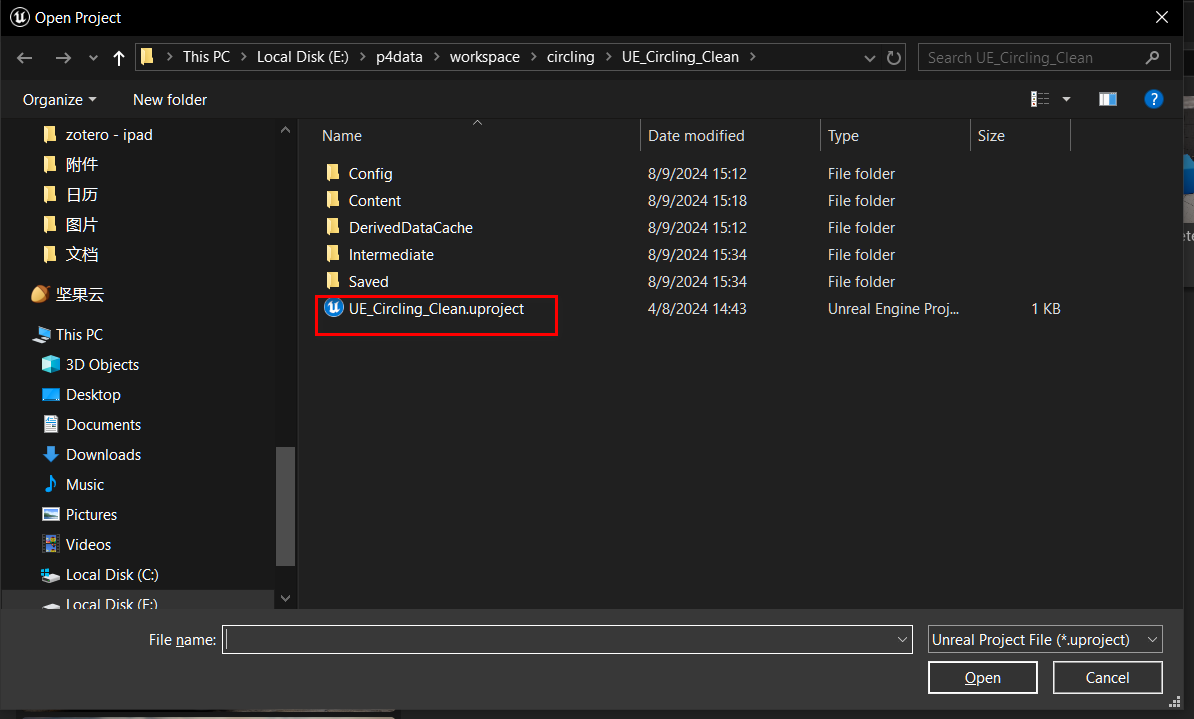Sort by Size column header

991,136
